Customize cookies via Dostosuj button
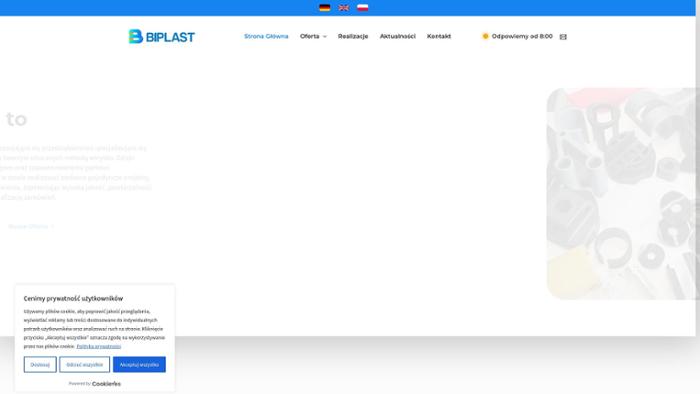This screenshot has height=394, width=700. click(40, 365)
